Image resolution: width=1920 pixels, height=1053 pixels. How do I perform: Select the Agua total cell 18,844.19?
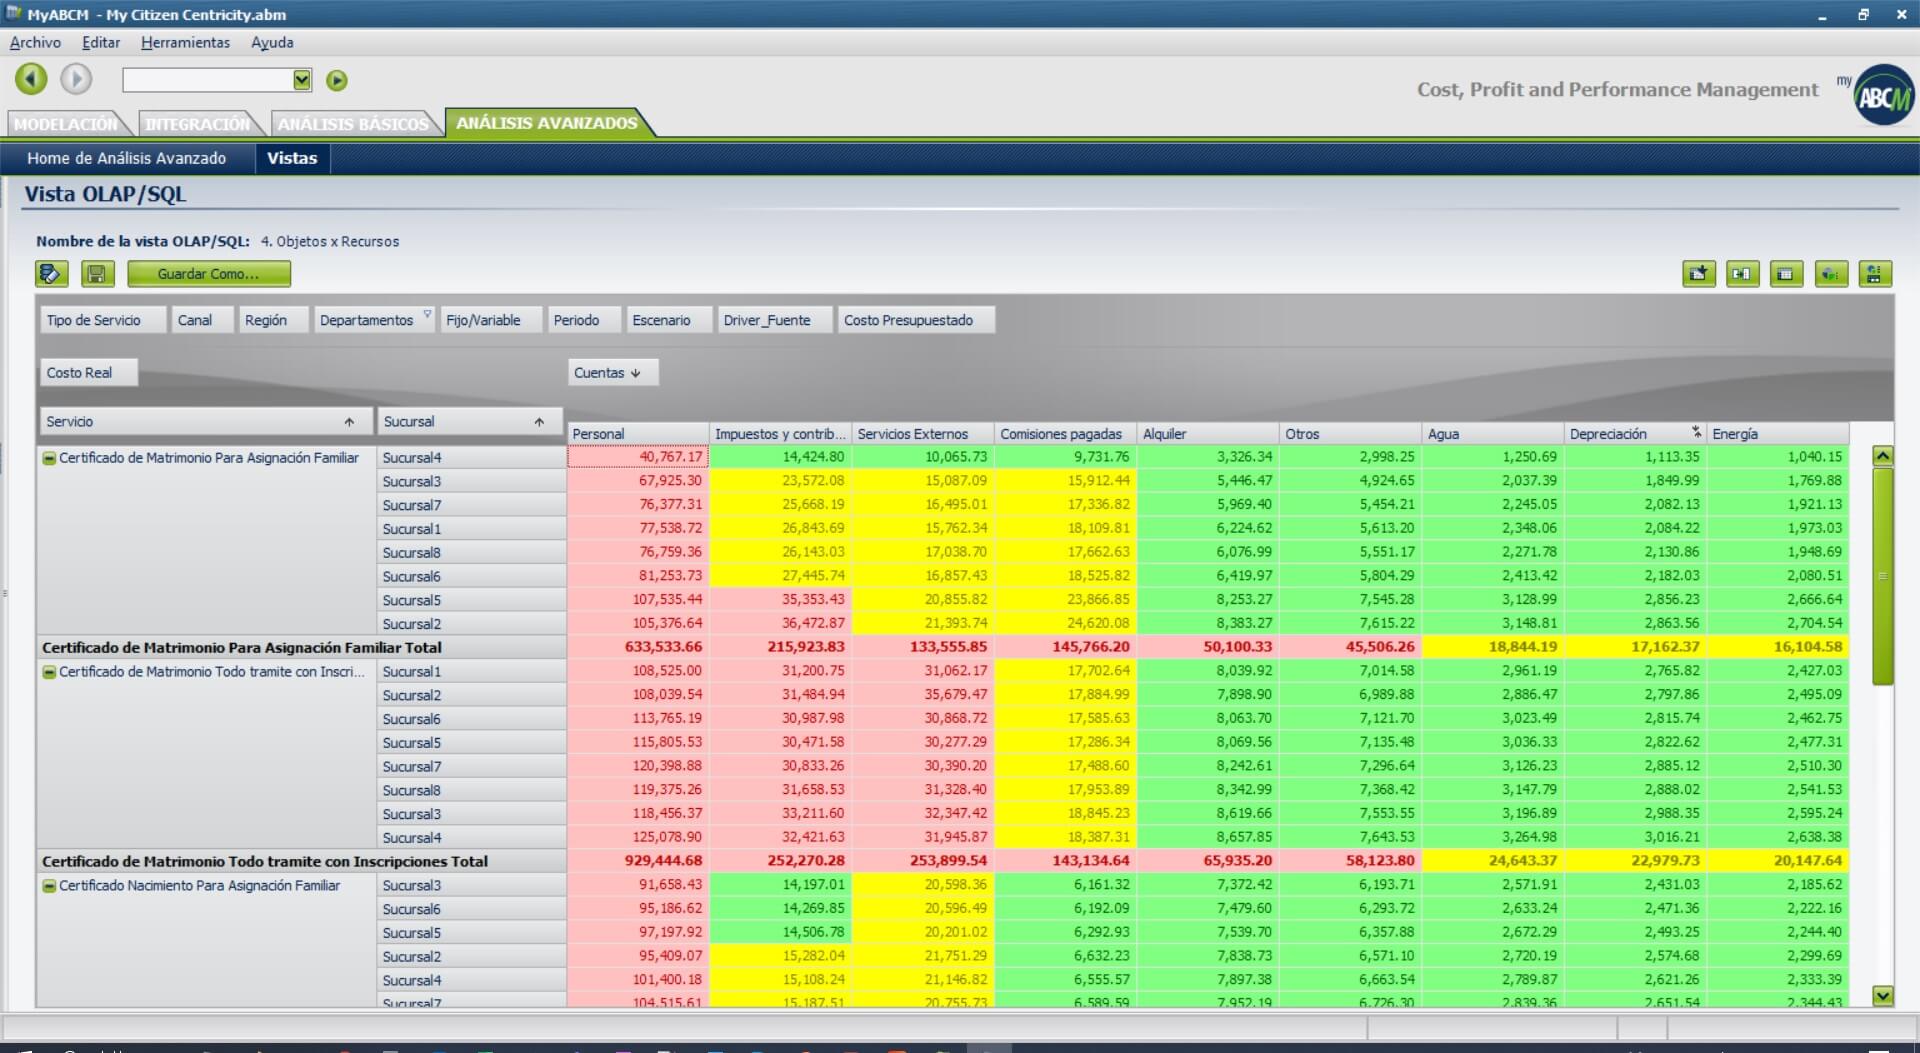coord(1493,647)
